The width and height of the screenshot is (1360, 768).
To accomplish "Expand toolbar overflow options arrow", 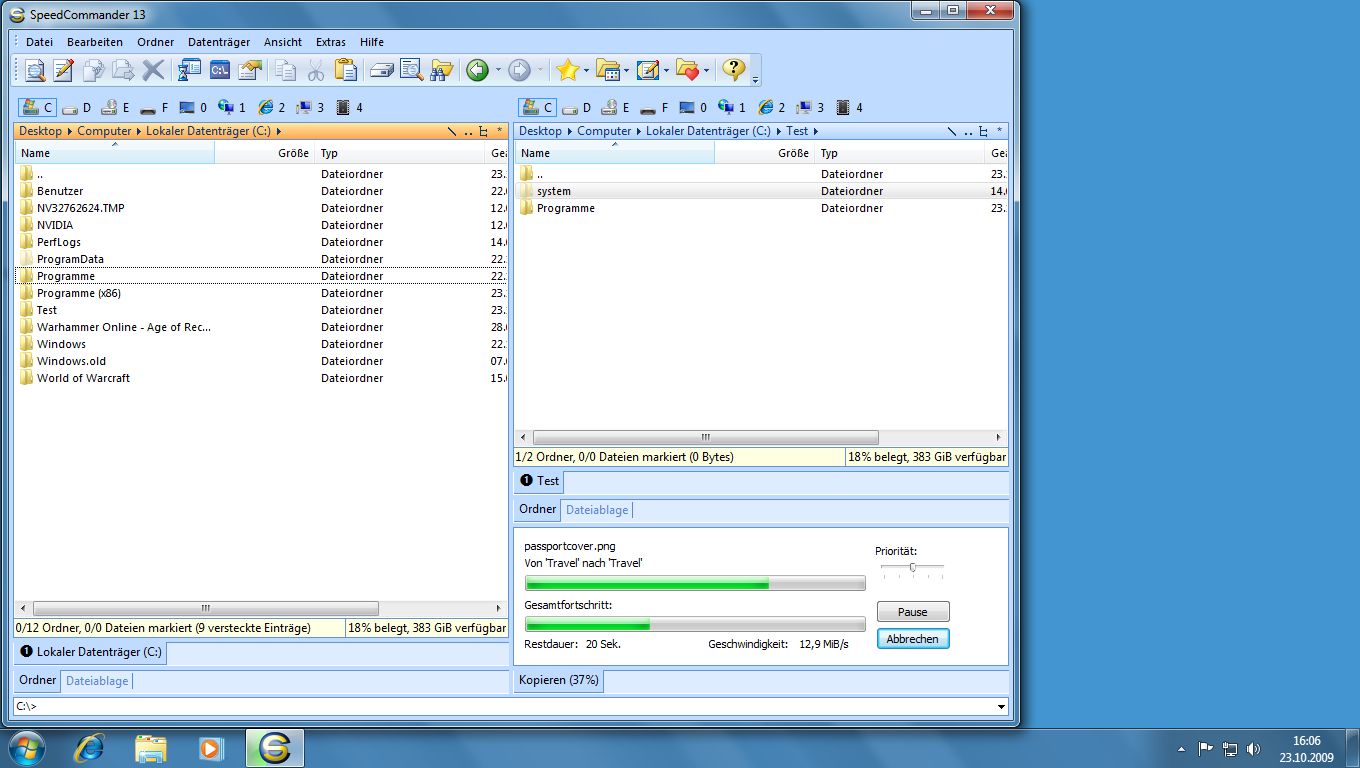I will tap(755, 79).
